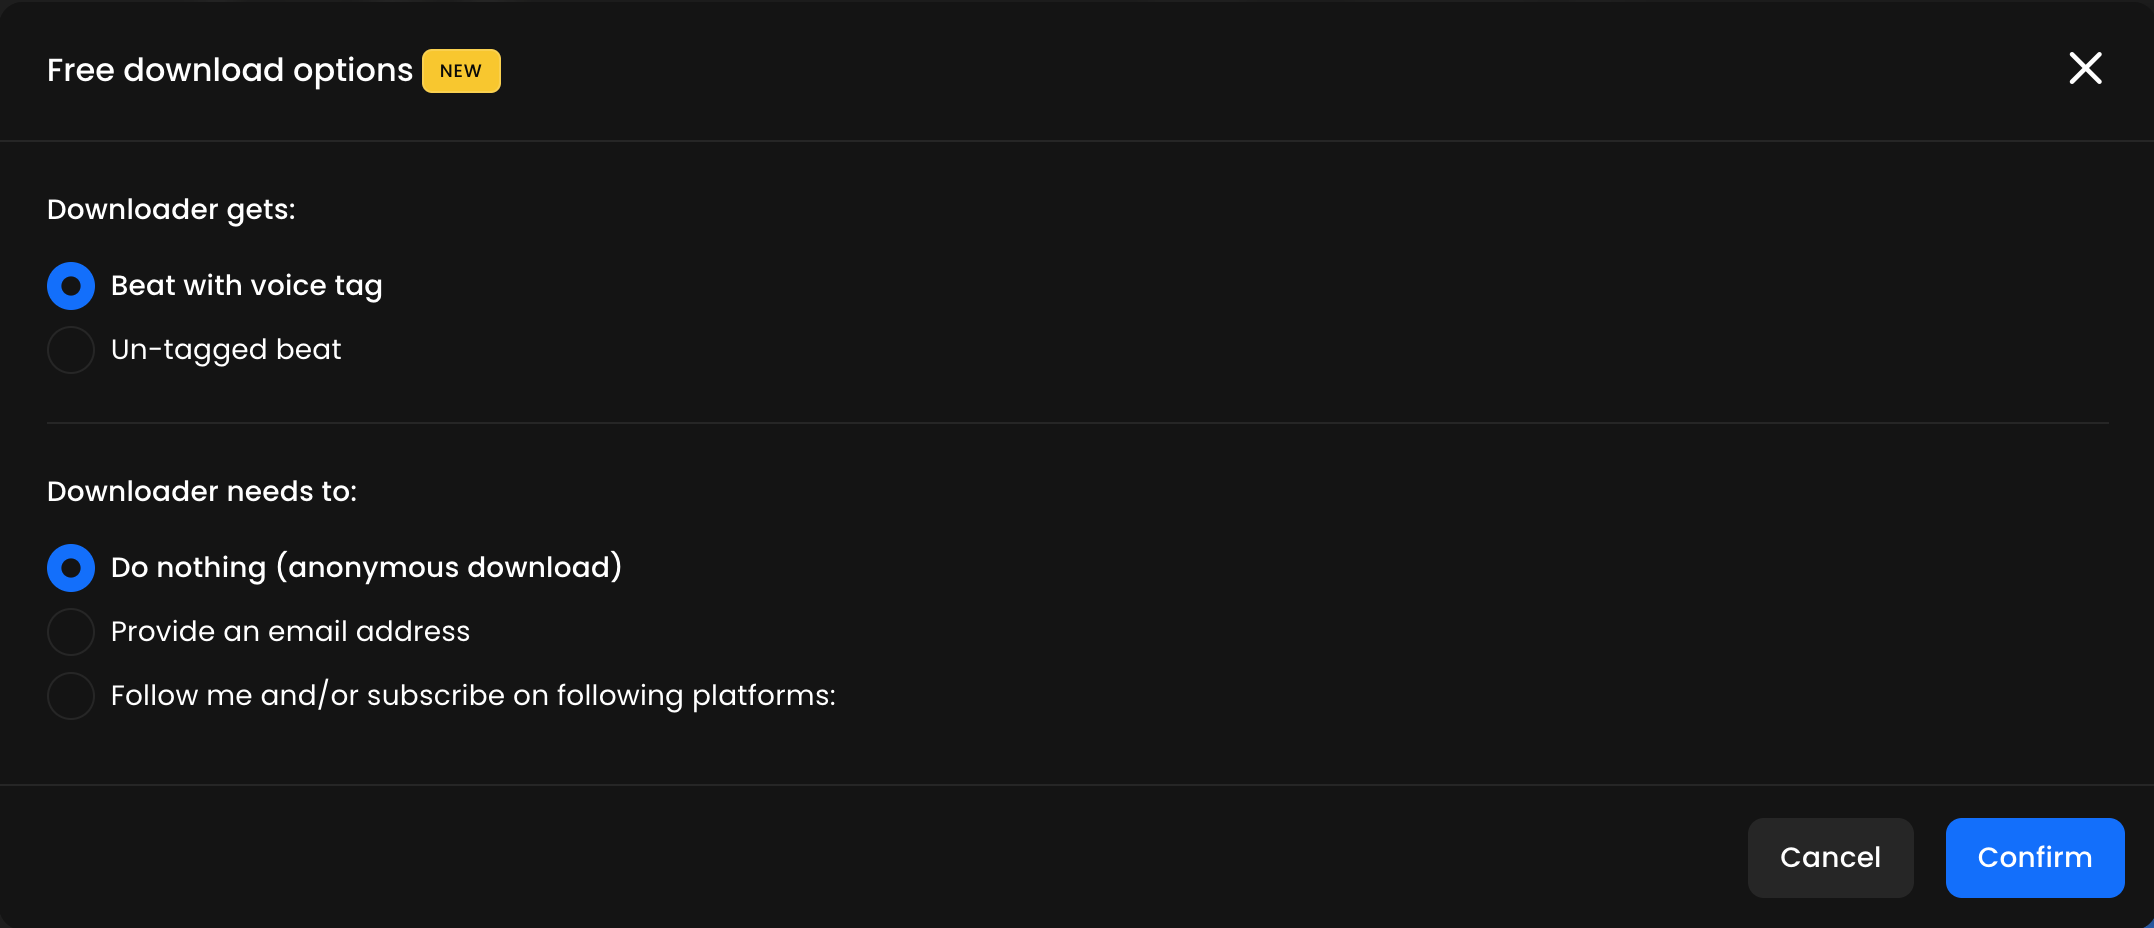Viewport: 2154px width, 928px height.
Task: Select the Do nothing anonymous download radio
Action: coord(71,568)
